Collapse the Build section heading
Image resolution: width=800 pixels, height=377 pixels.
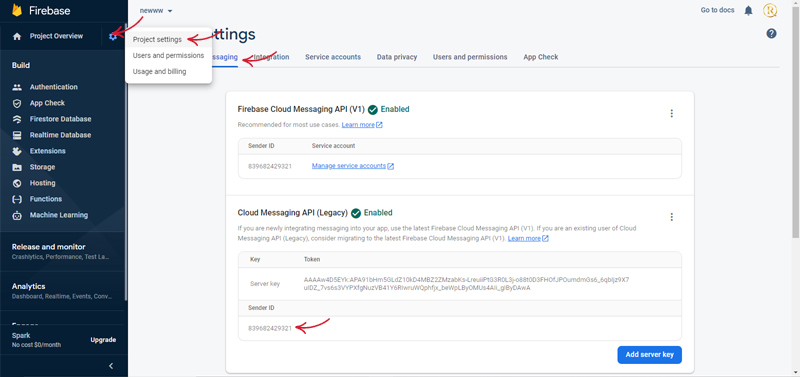tap(21, 65)
